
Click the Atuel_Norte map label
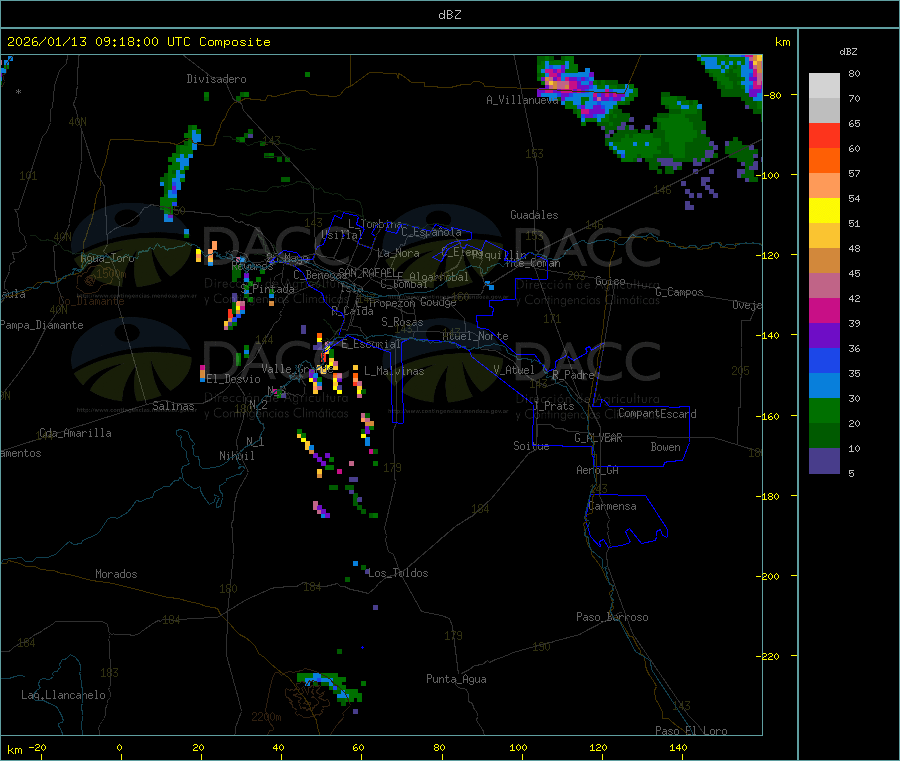[475, 336]
